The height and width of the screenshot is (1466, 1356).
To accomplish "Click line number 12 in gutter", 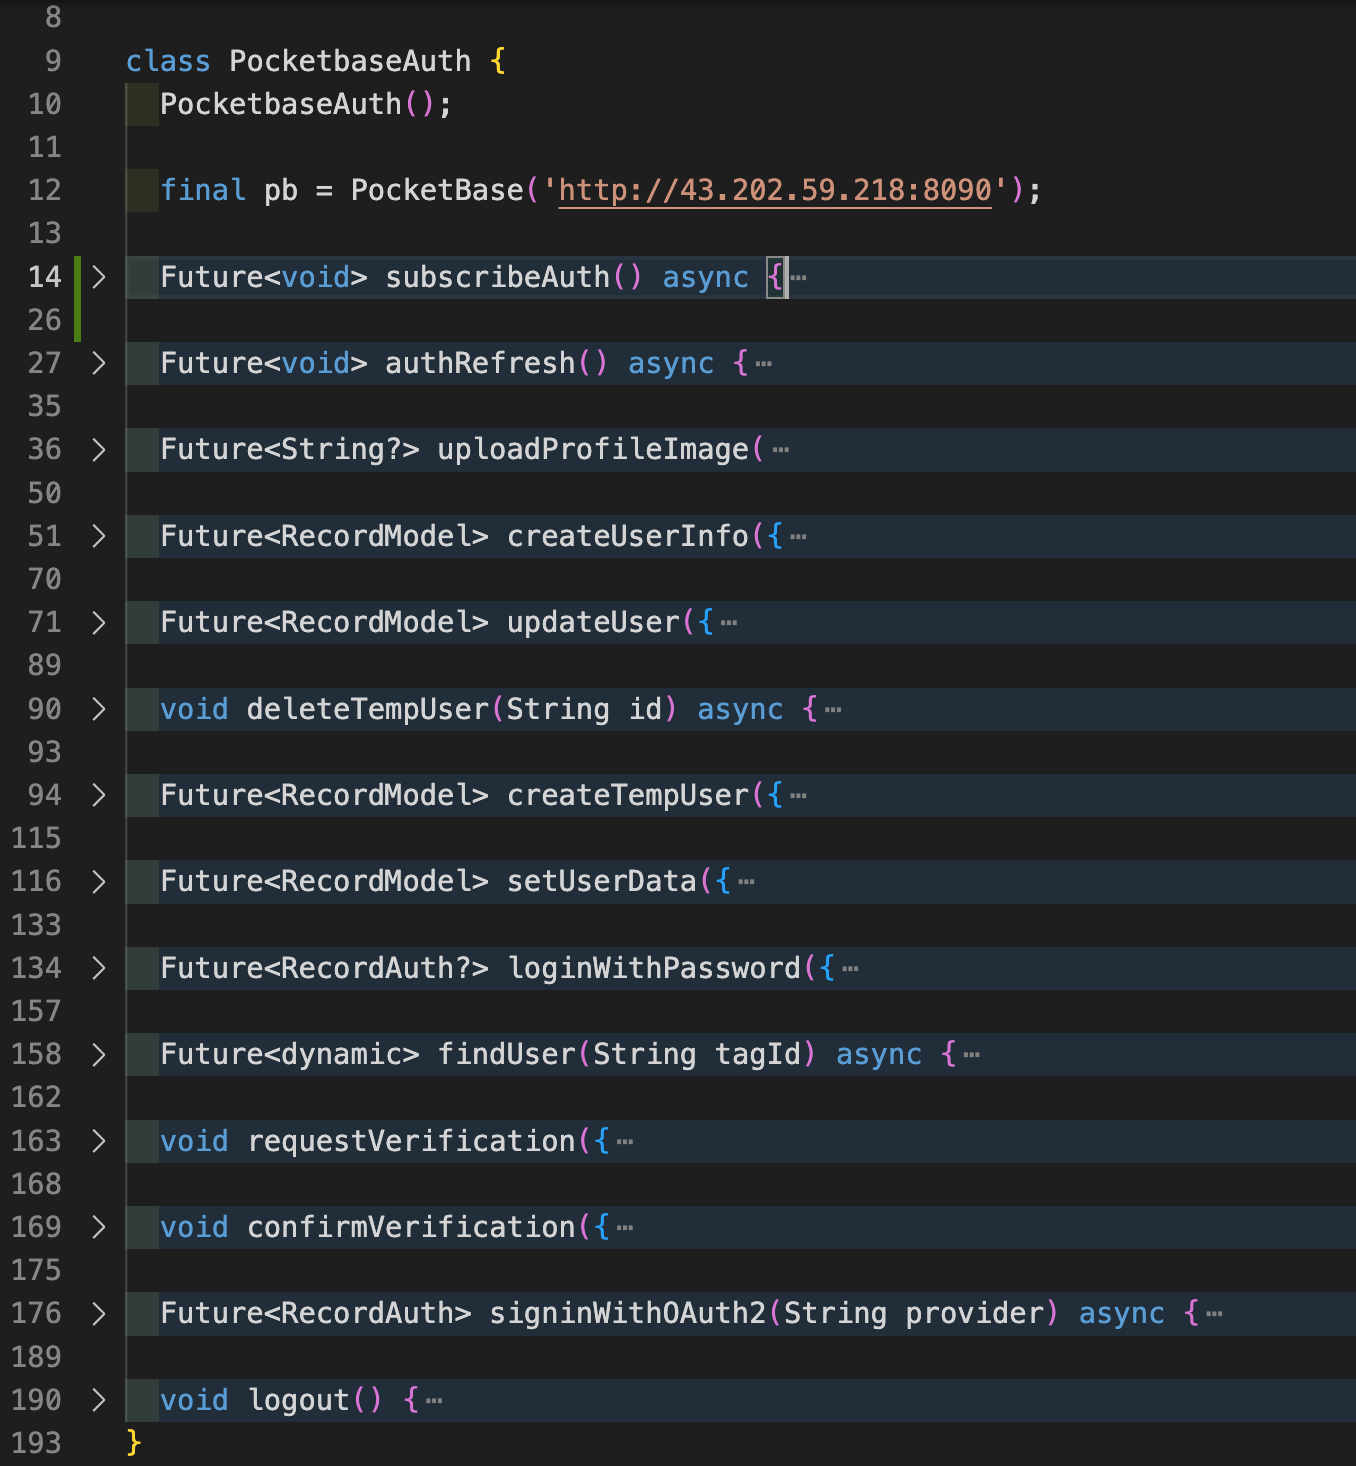I will pyautogui.click(x=45, y=190).
